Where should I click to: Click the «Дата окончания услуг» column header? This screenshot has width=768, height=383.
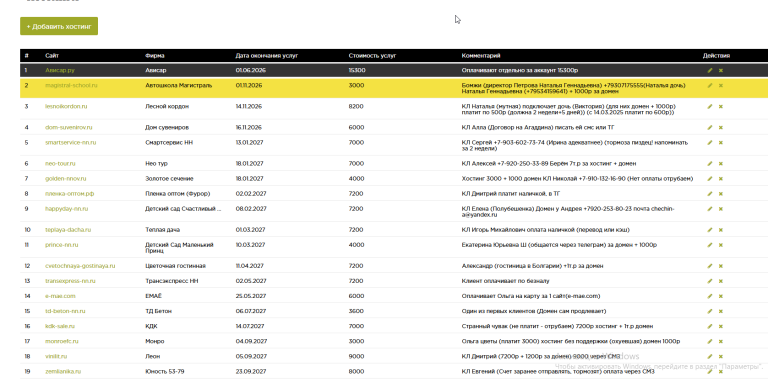[x=266, y=56]
